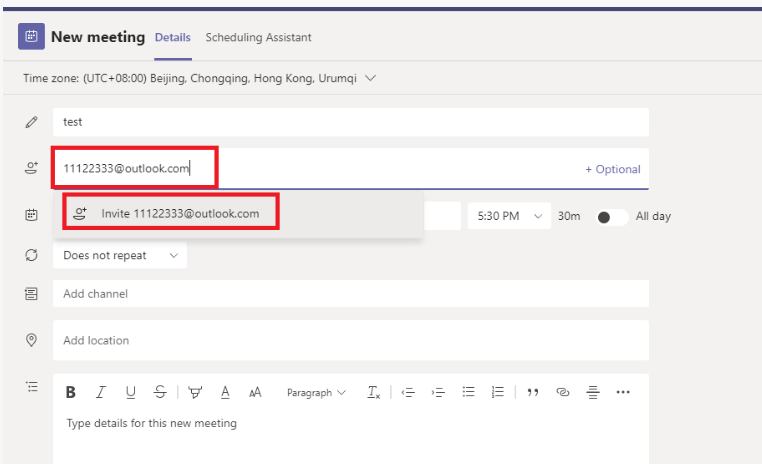Screen dimensions: 762x464
Task: Click the Add channel field
Action: tap(351, 293)
